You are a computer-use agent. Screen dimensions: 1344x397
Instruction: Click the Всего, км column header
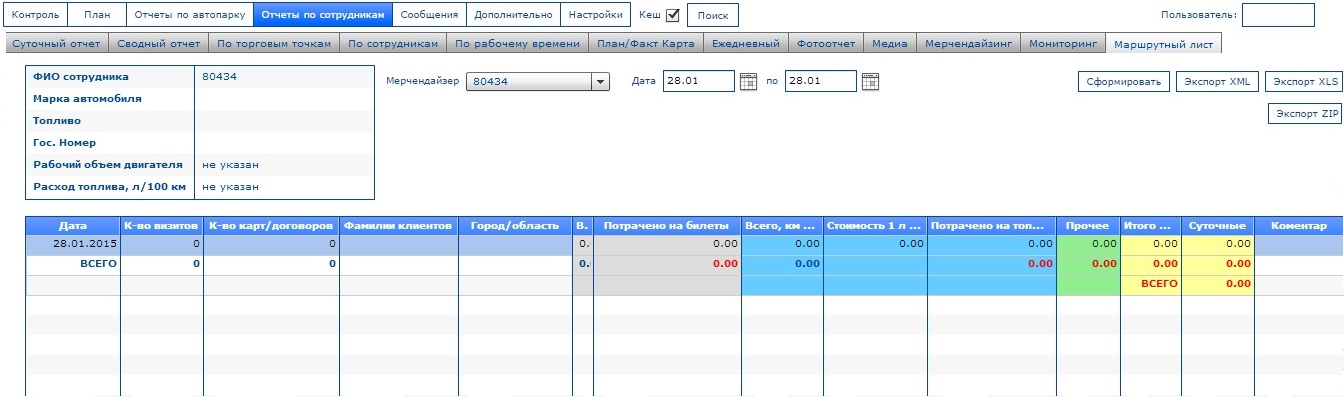782,226
